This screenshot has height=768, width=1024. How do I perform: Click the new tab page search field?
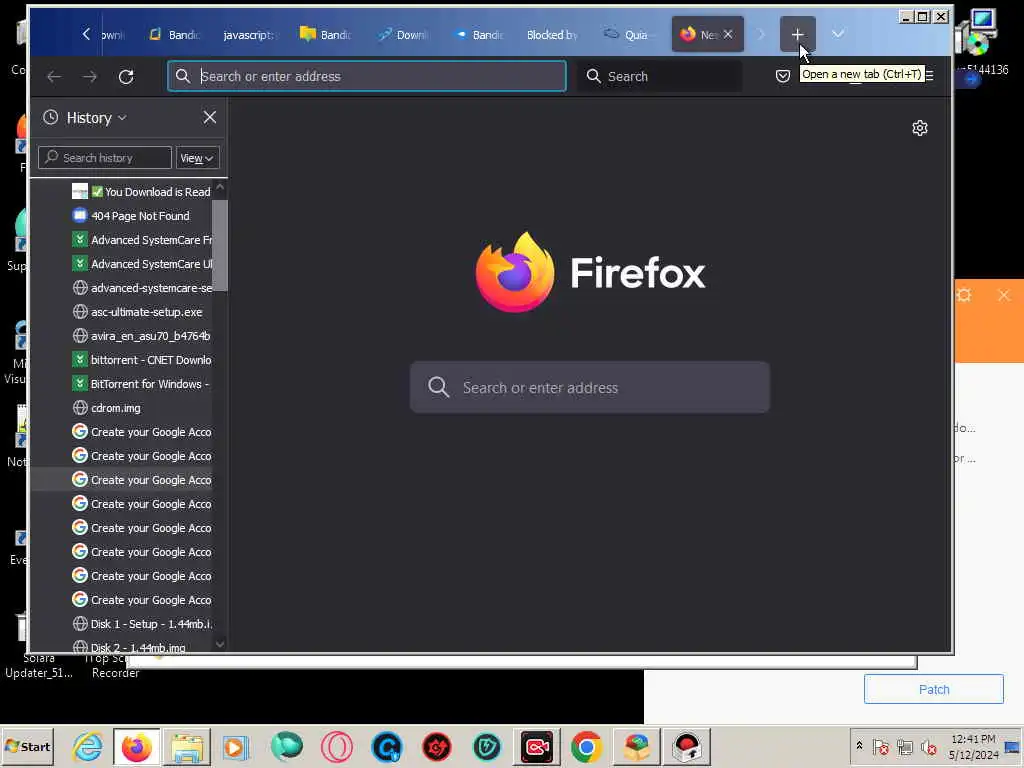(x=590, y=387)
